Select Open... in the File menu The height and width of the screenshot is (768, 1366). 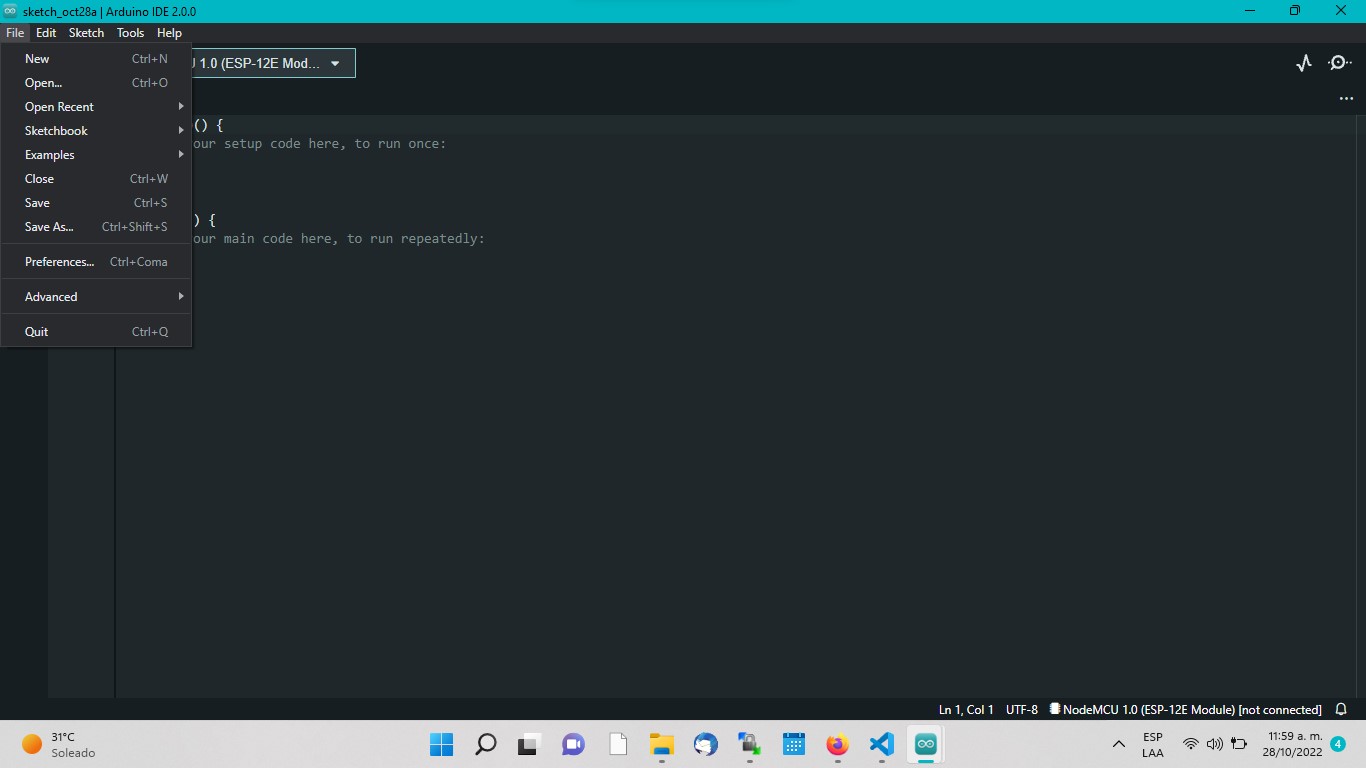click(x=96, y=83)
